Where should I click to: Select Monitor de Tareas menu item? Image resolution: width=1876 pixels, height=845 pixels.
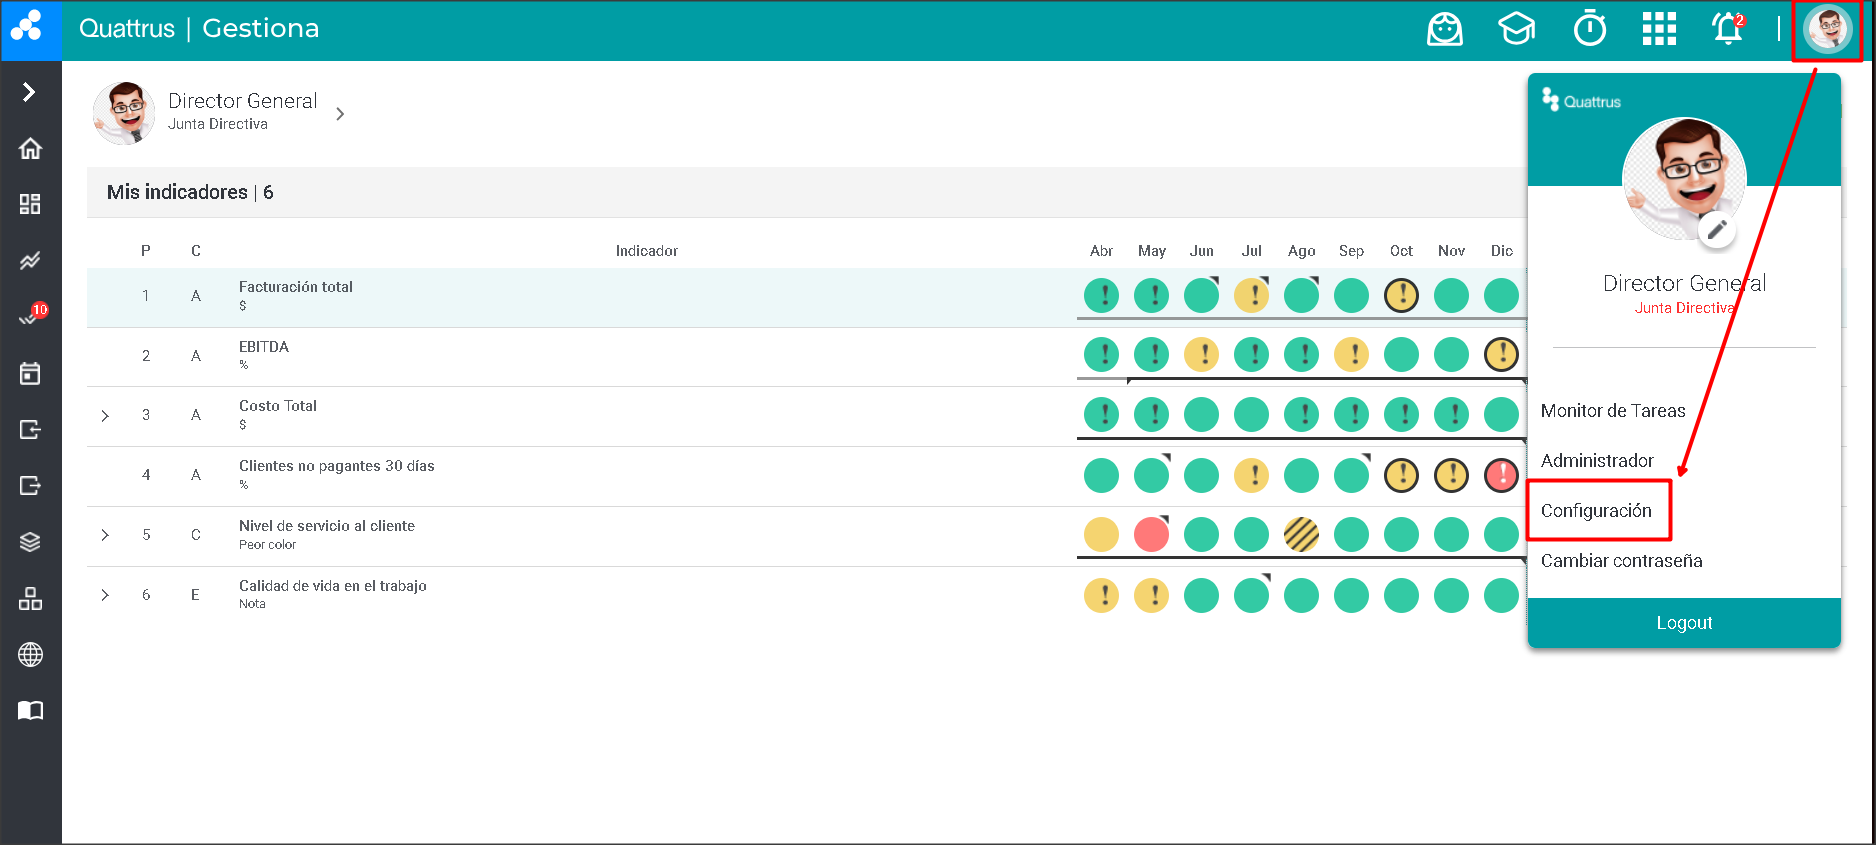(1612, 411)
